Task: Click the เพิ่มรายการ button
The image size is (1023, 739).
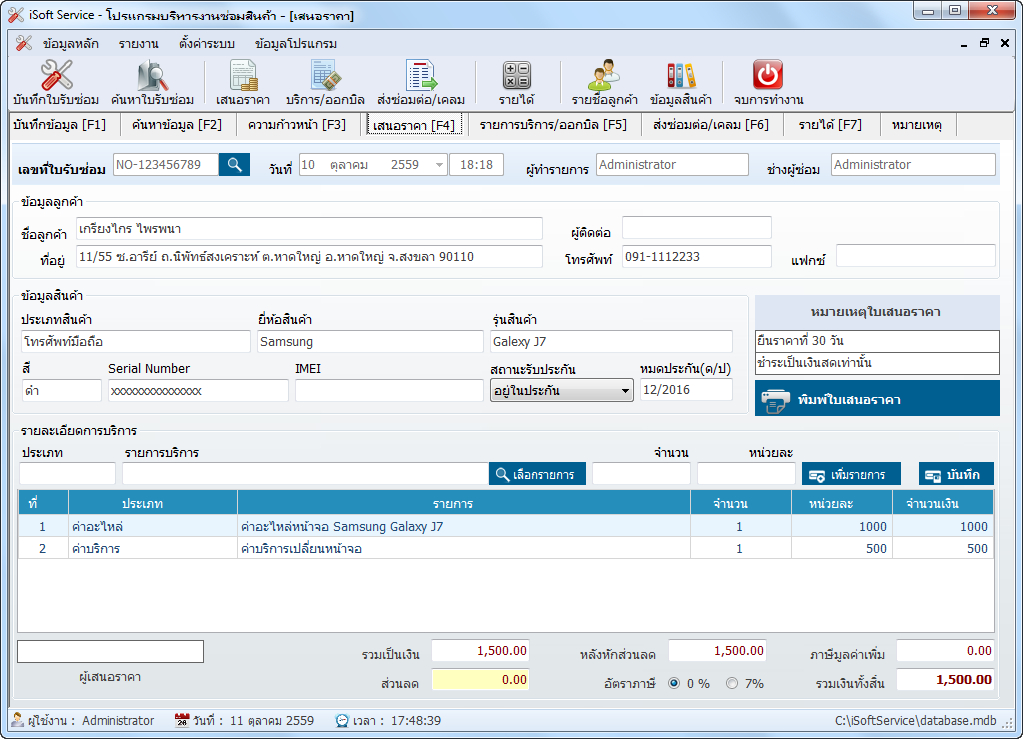Action: (x=851, y=474)
